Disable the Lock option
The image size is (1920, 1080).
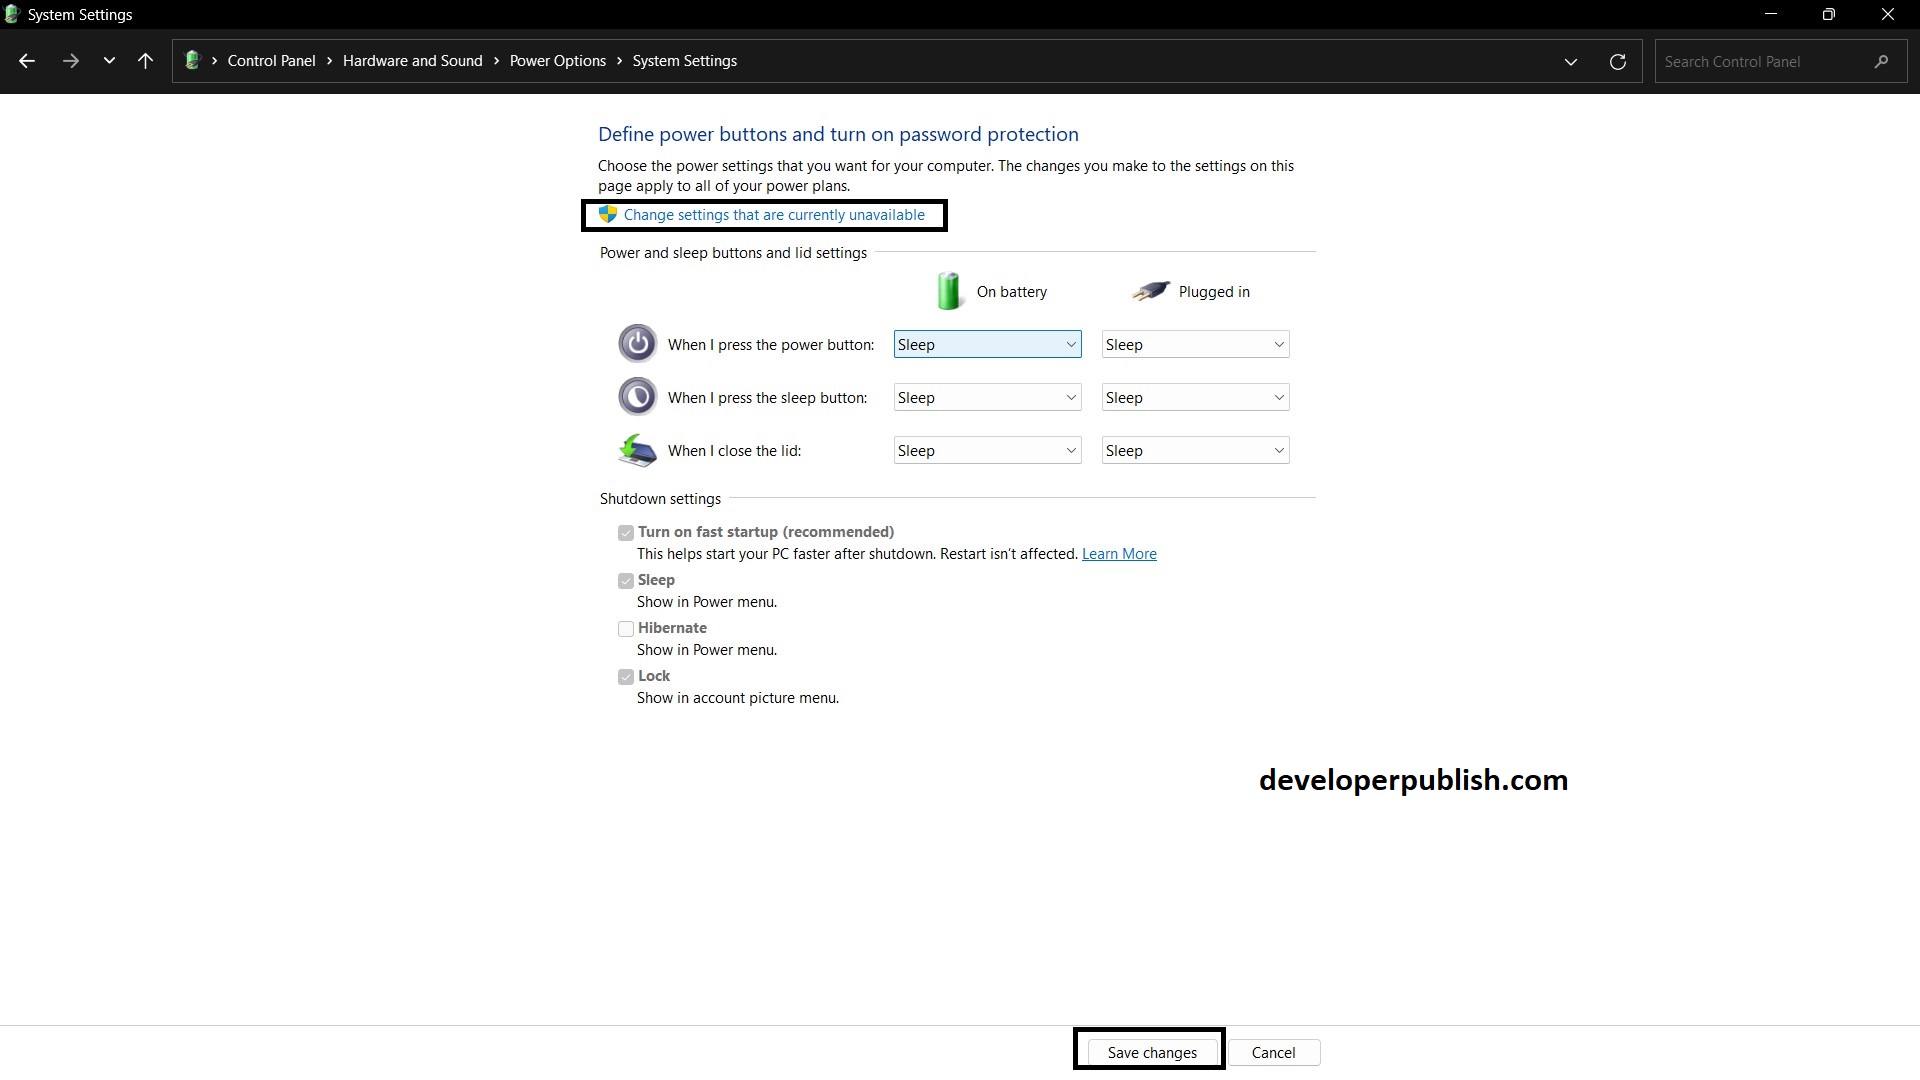pos(625,677)
